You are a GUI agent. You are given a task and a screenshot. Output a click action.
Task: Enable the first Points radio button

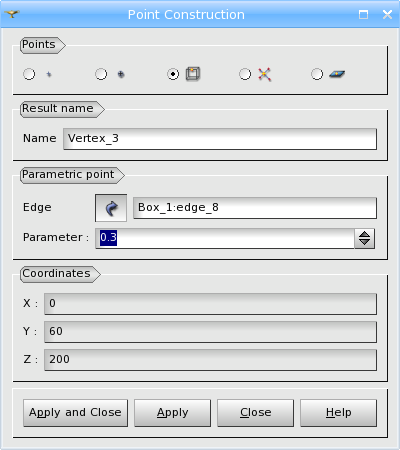29,74
